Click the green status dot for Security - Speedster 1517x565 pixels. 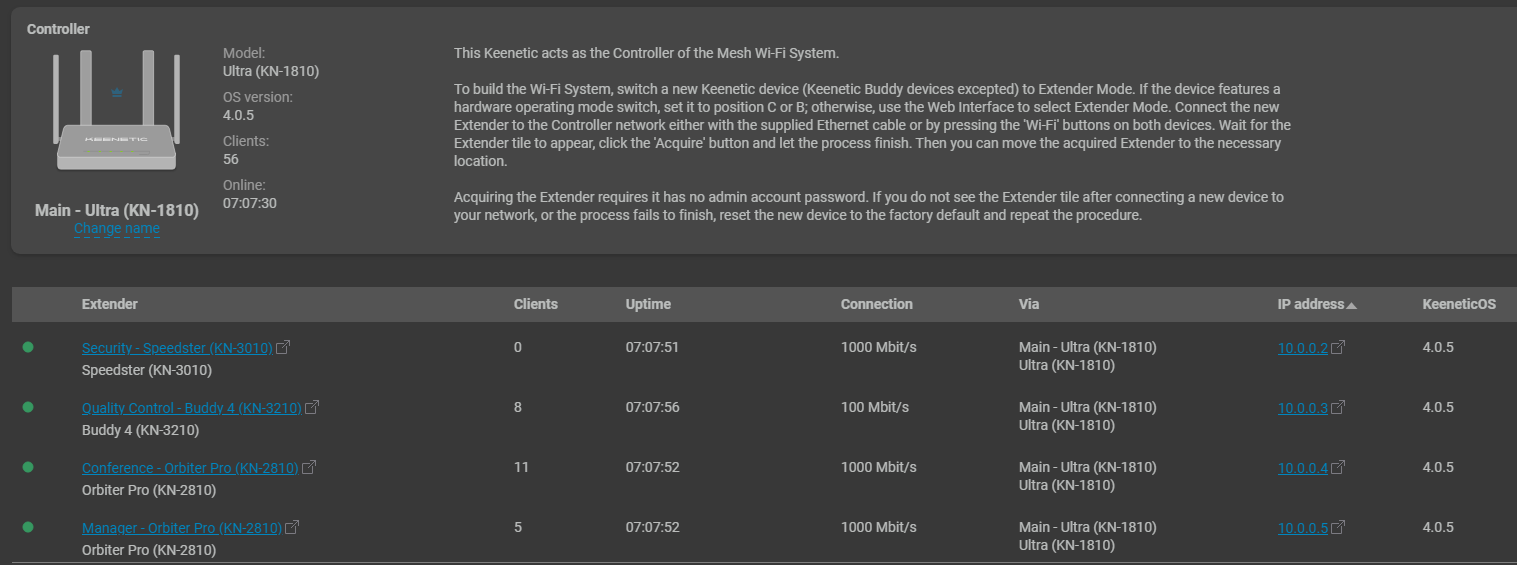(x=28, y=347)
